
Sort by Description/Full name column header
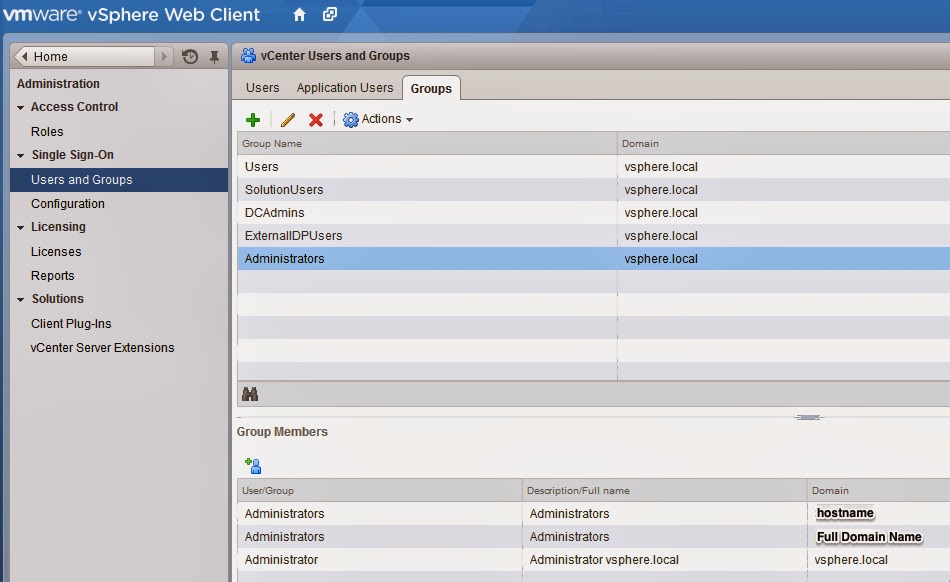(x=664, y=491)
